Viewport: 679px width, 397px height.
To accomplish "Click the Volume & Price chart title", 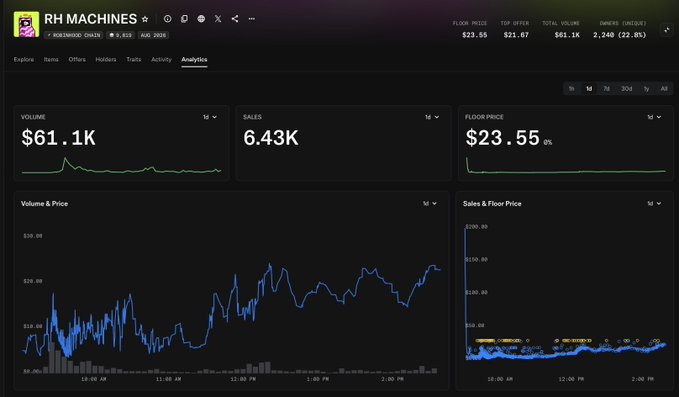I will point(45,203).
